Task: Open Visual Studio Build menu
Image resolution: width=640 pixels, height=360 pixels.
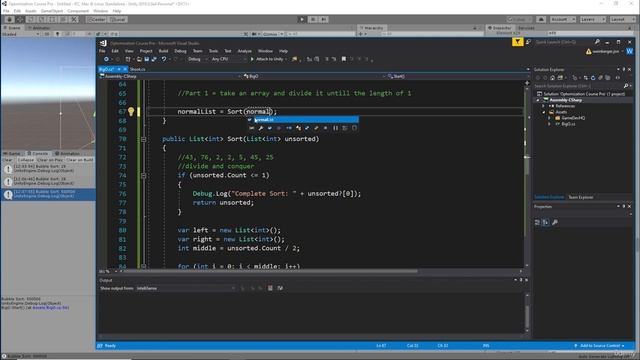Action: click(x=163, y=51)
